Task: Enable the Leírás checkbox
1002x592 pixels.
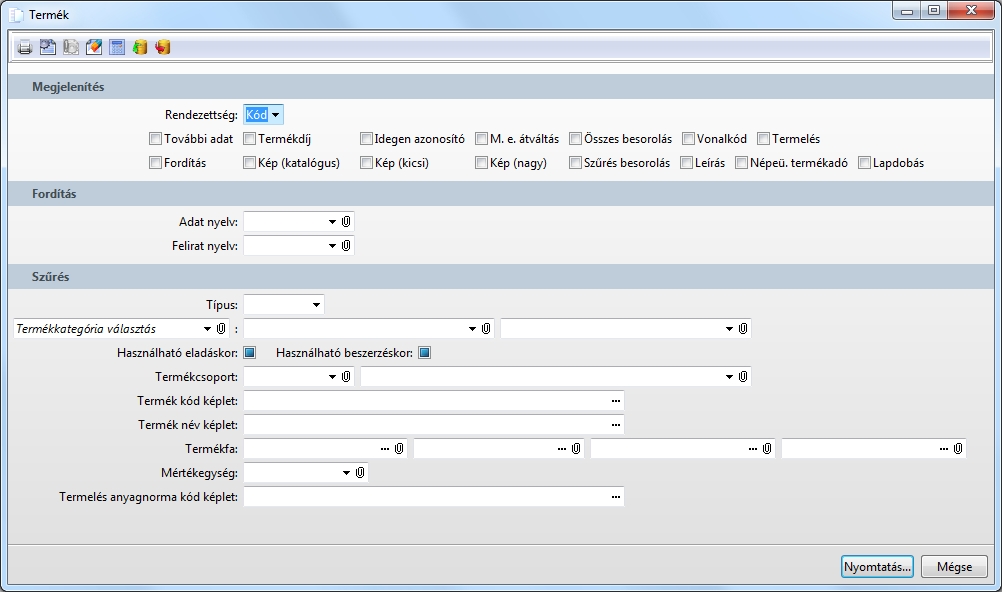Action: coord(686,163)
